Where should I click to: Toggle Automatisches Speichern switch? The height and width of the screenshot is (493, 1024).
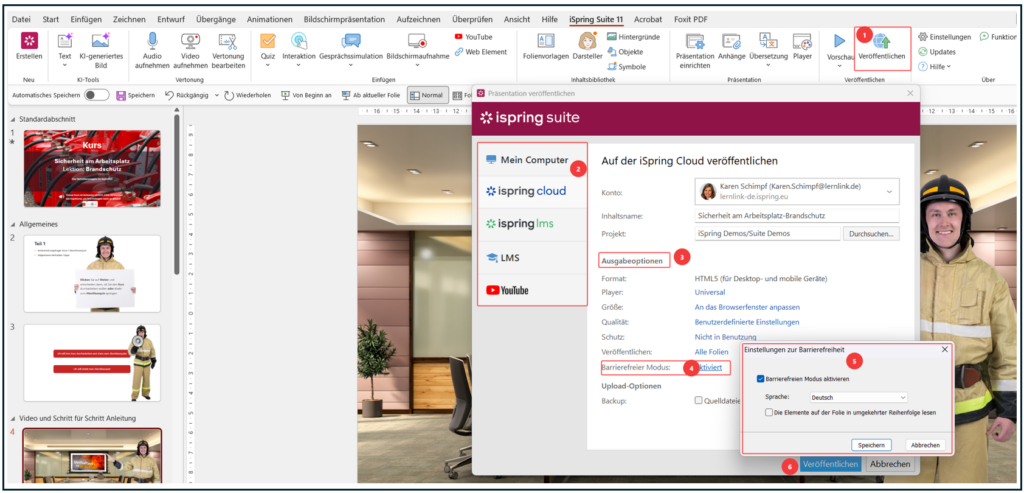coord(97,95)
